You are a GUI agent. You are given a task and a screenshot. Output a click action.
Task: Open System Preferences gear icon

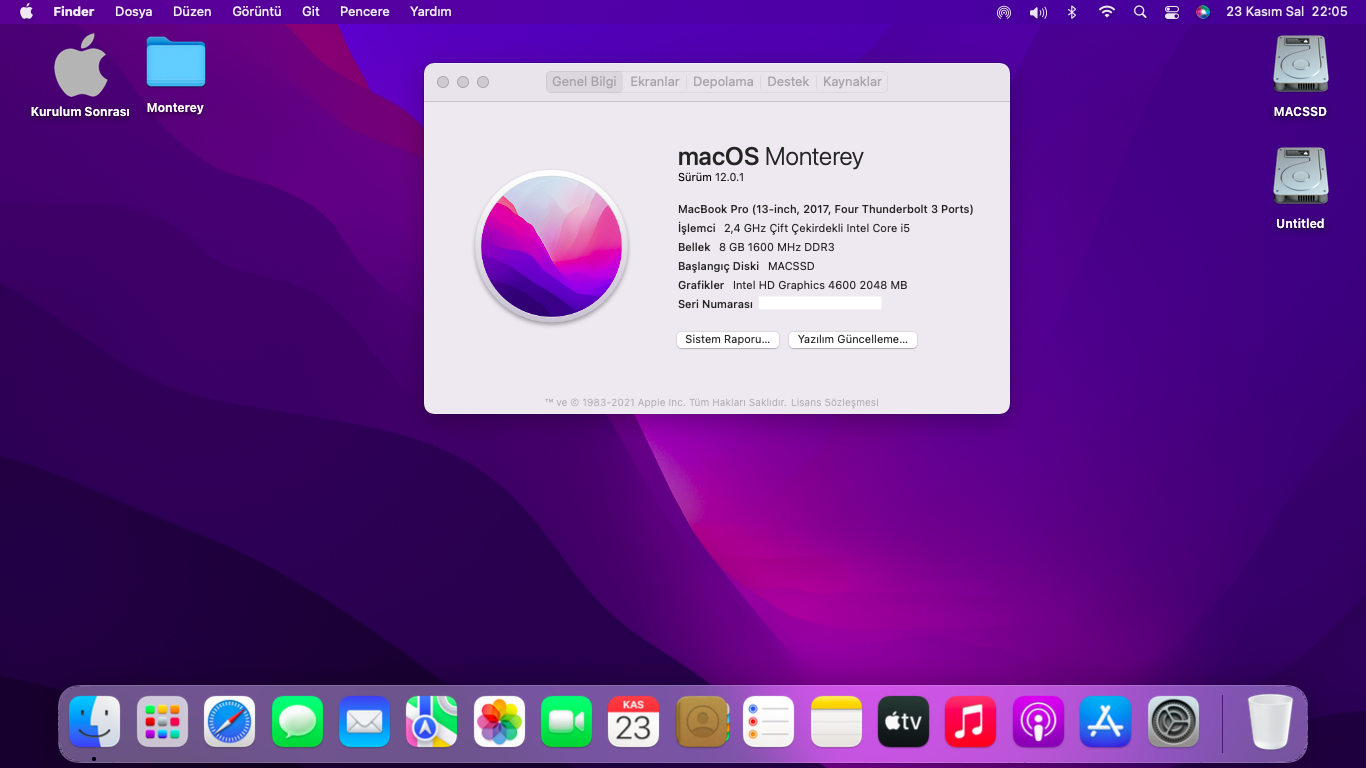1172,721
